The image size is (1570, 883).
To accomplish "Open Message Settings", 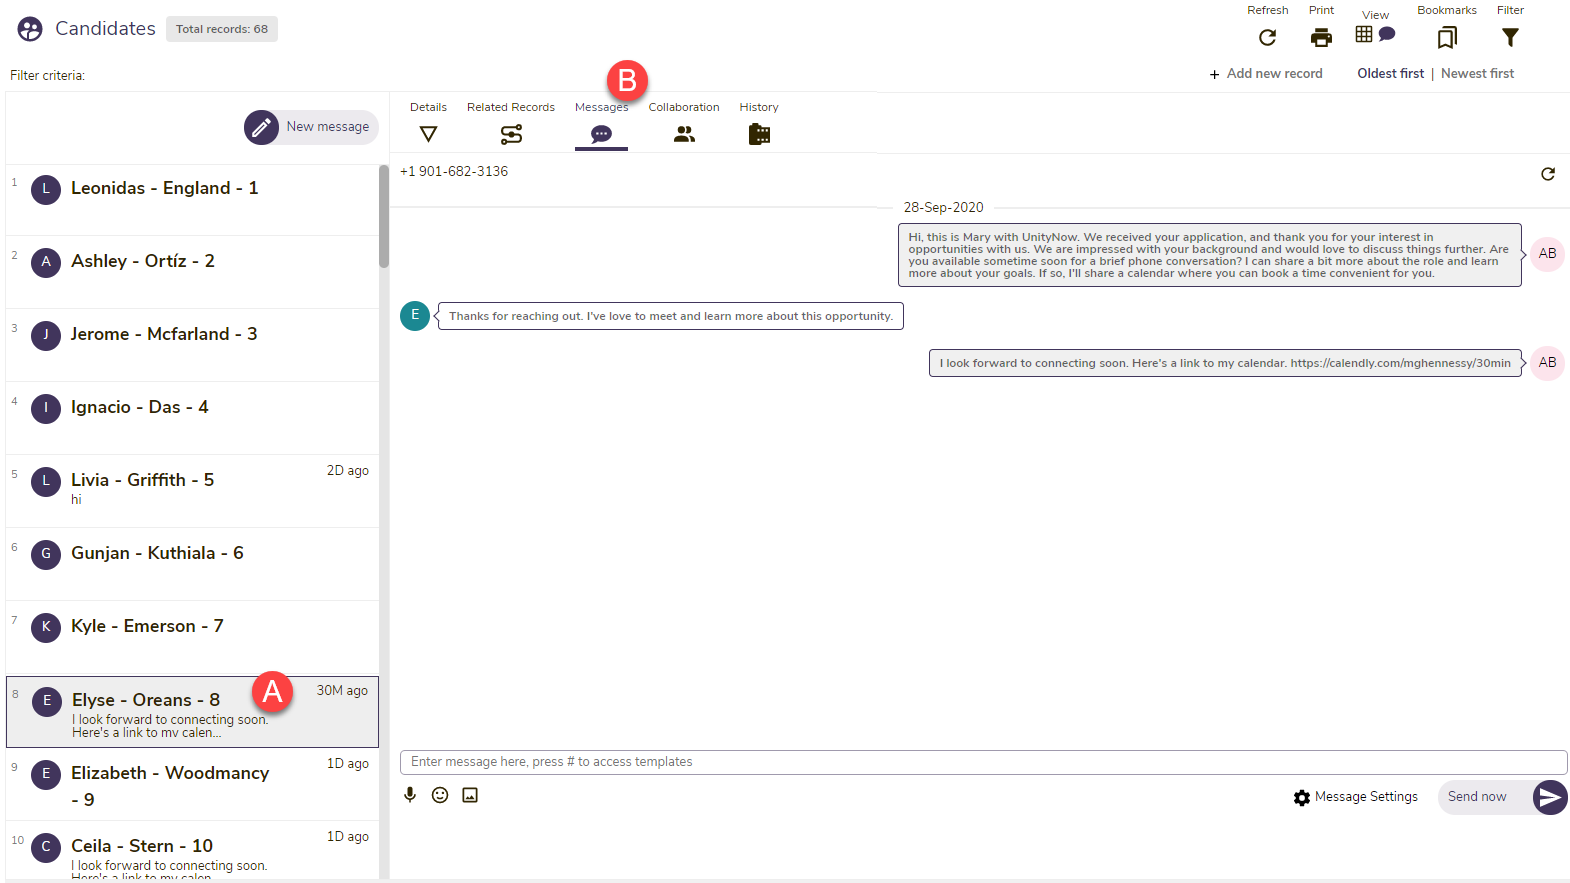I will click(x=1356, y=797).
